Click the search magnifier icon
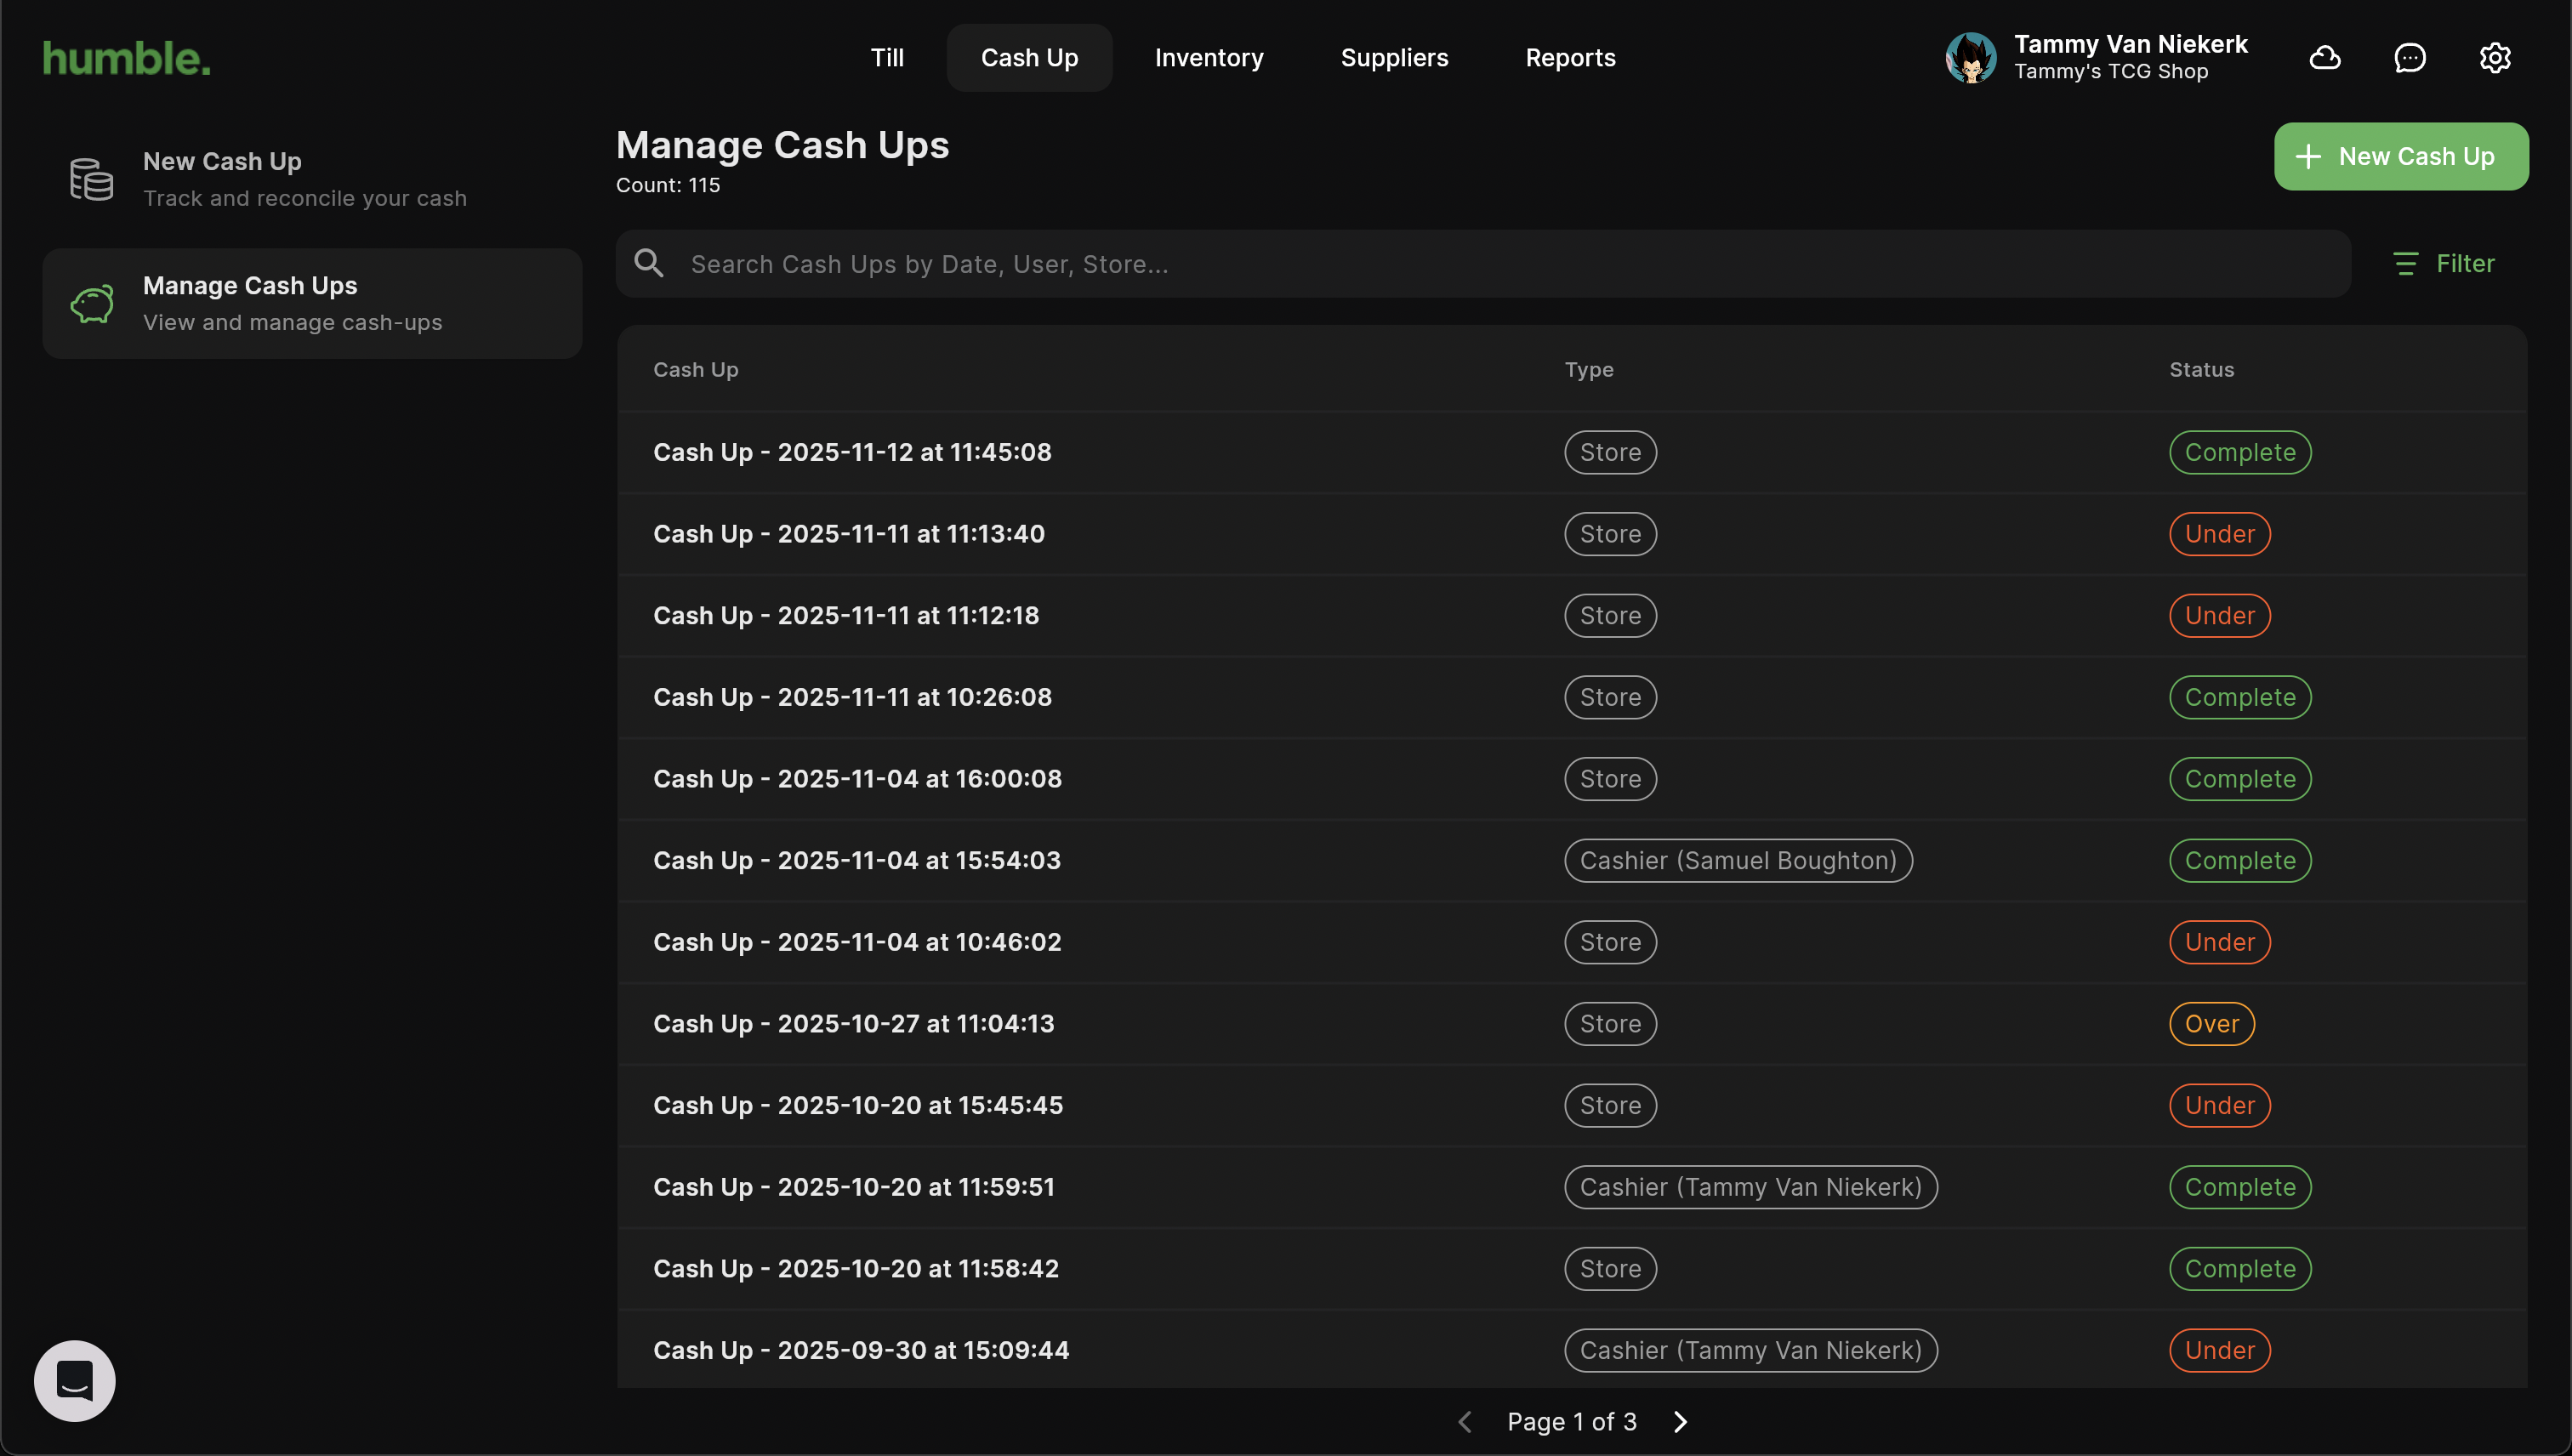 tap(649, 264)
